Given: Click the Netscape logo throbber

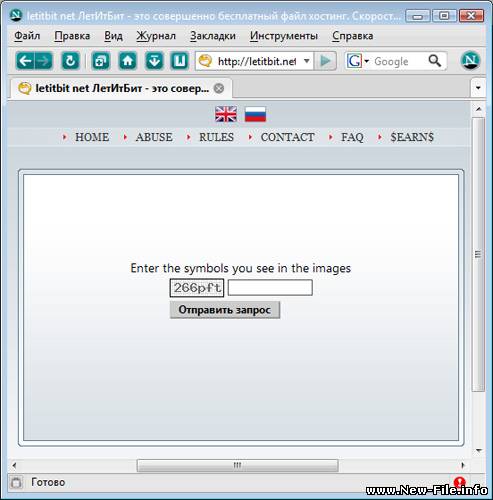Looking at the screenshot, I should point(470,61).
